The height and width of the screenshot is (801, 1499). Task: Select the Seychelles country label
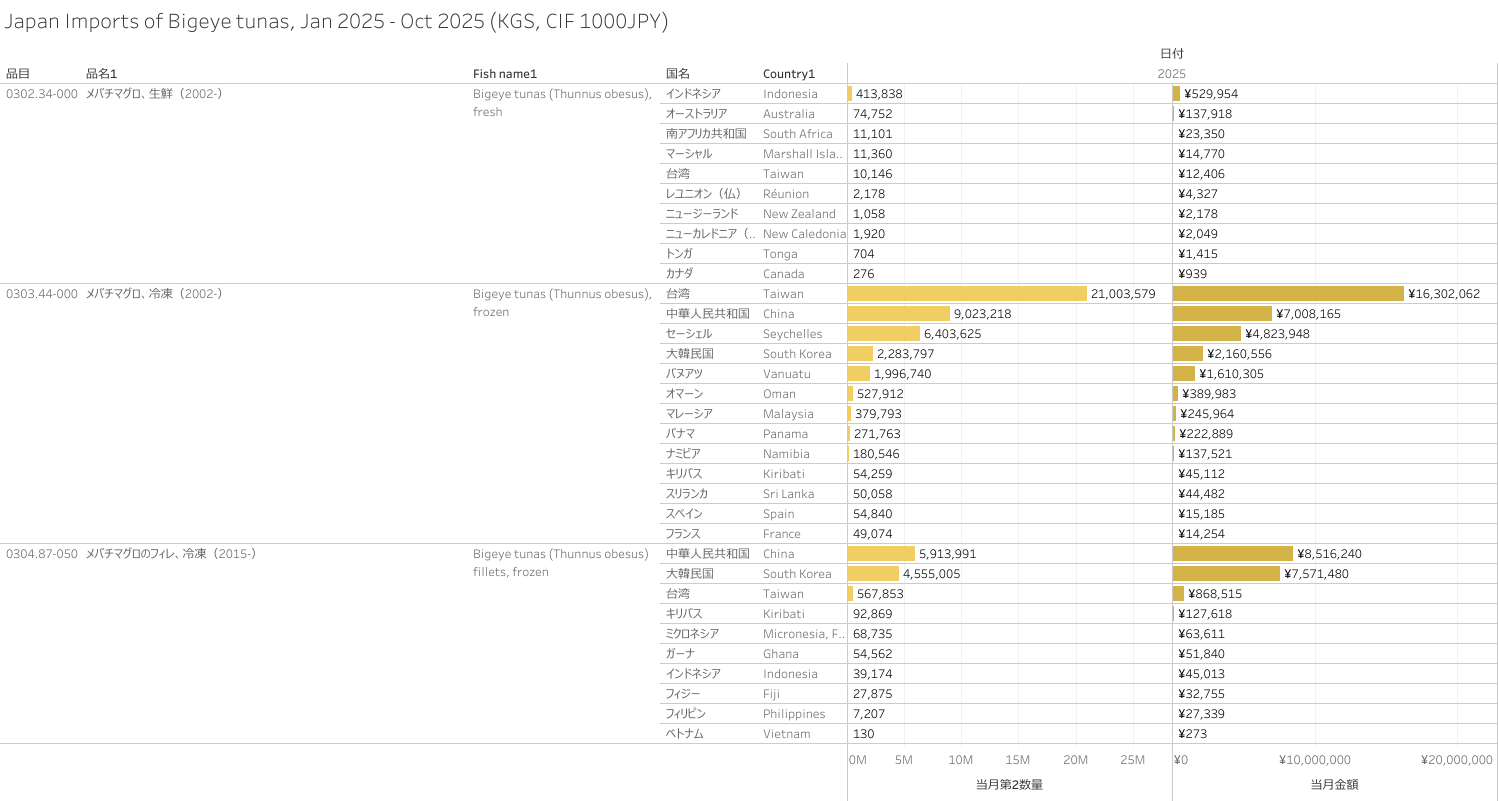792,334
